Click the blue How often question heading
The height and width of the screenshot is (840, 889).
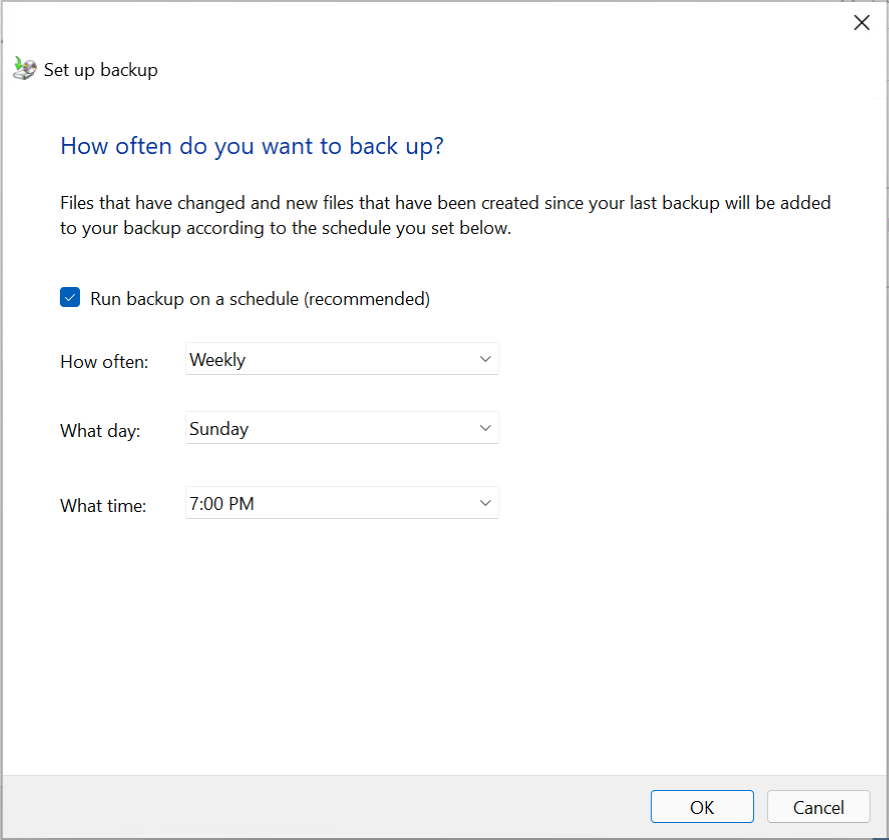(252, 146)
